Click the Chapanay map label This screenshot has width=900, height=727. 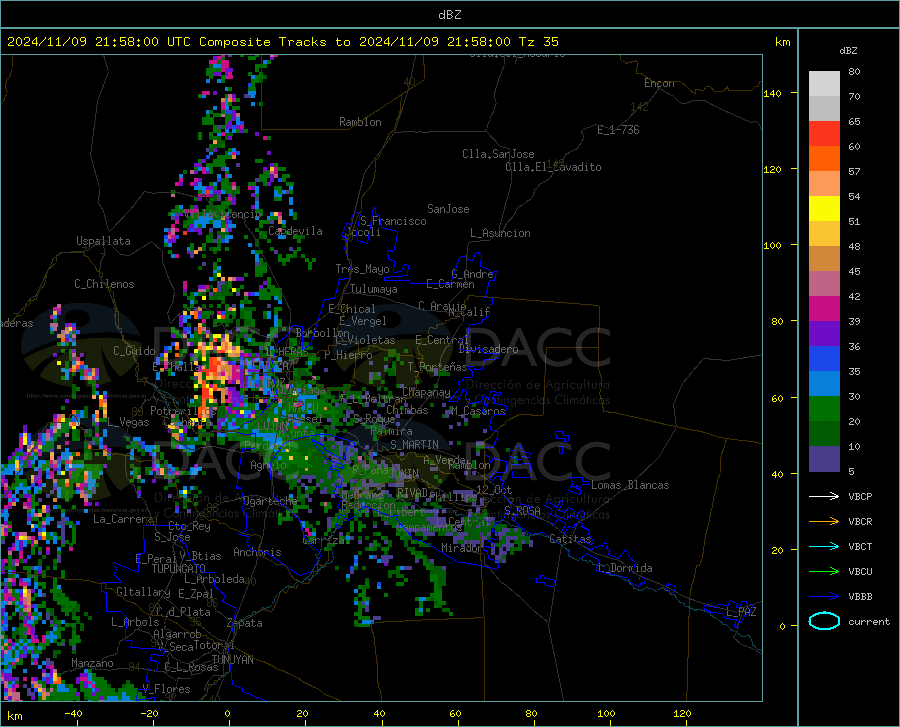(x=426, y=392)
